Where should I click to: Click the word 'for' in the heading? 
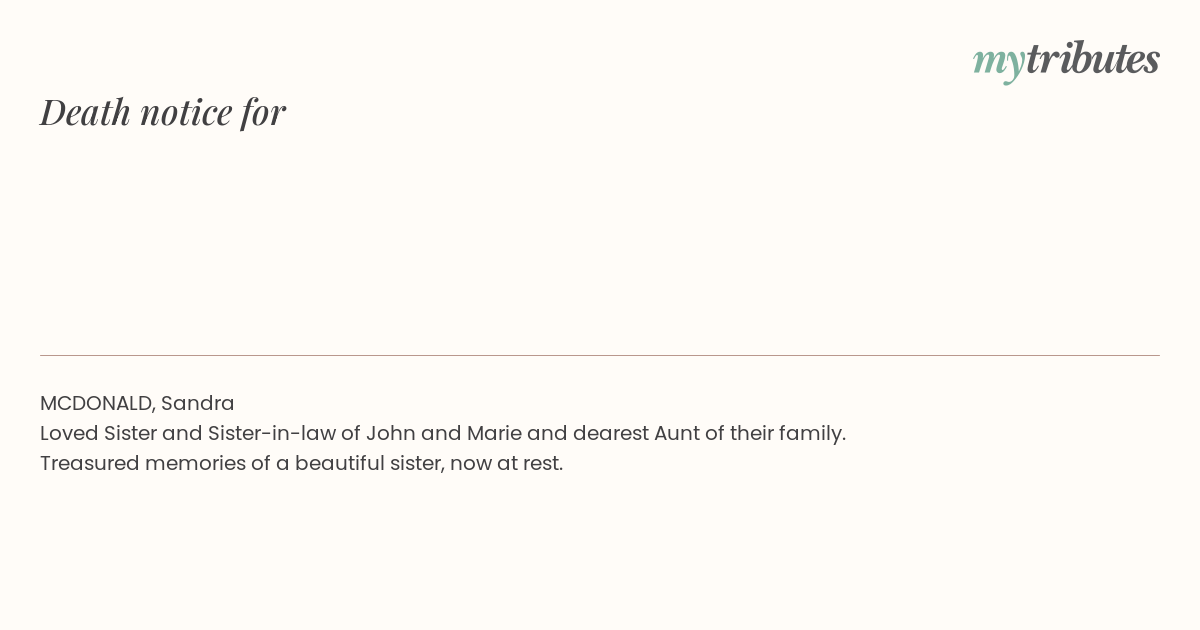[x=264, y=112]
